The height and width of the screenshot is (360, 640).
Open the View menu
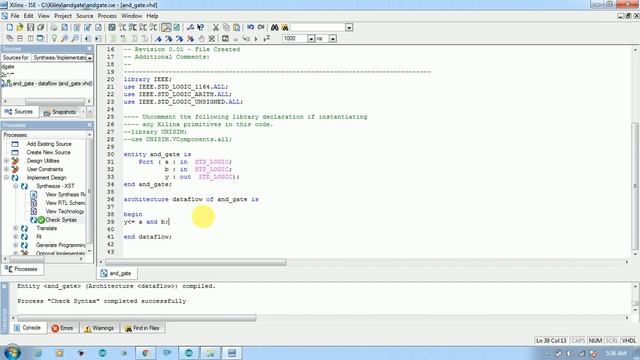[x=44, y=16]
